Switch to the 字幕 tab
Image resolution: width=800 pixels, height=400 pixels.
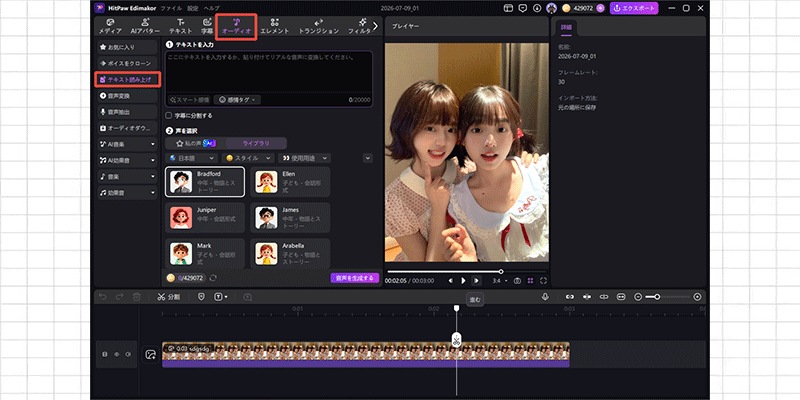point(207,27)
